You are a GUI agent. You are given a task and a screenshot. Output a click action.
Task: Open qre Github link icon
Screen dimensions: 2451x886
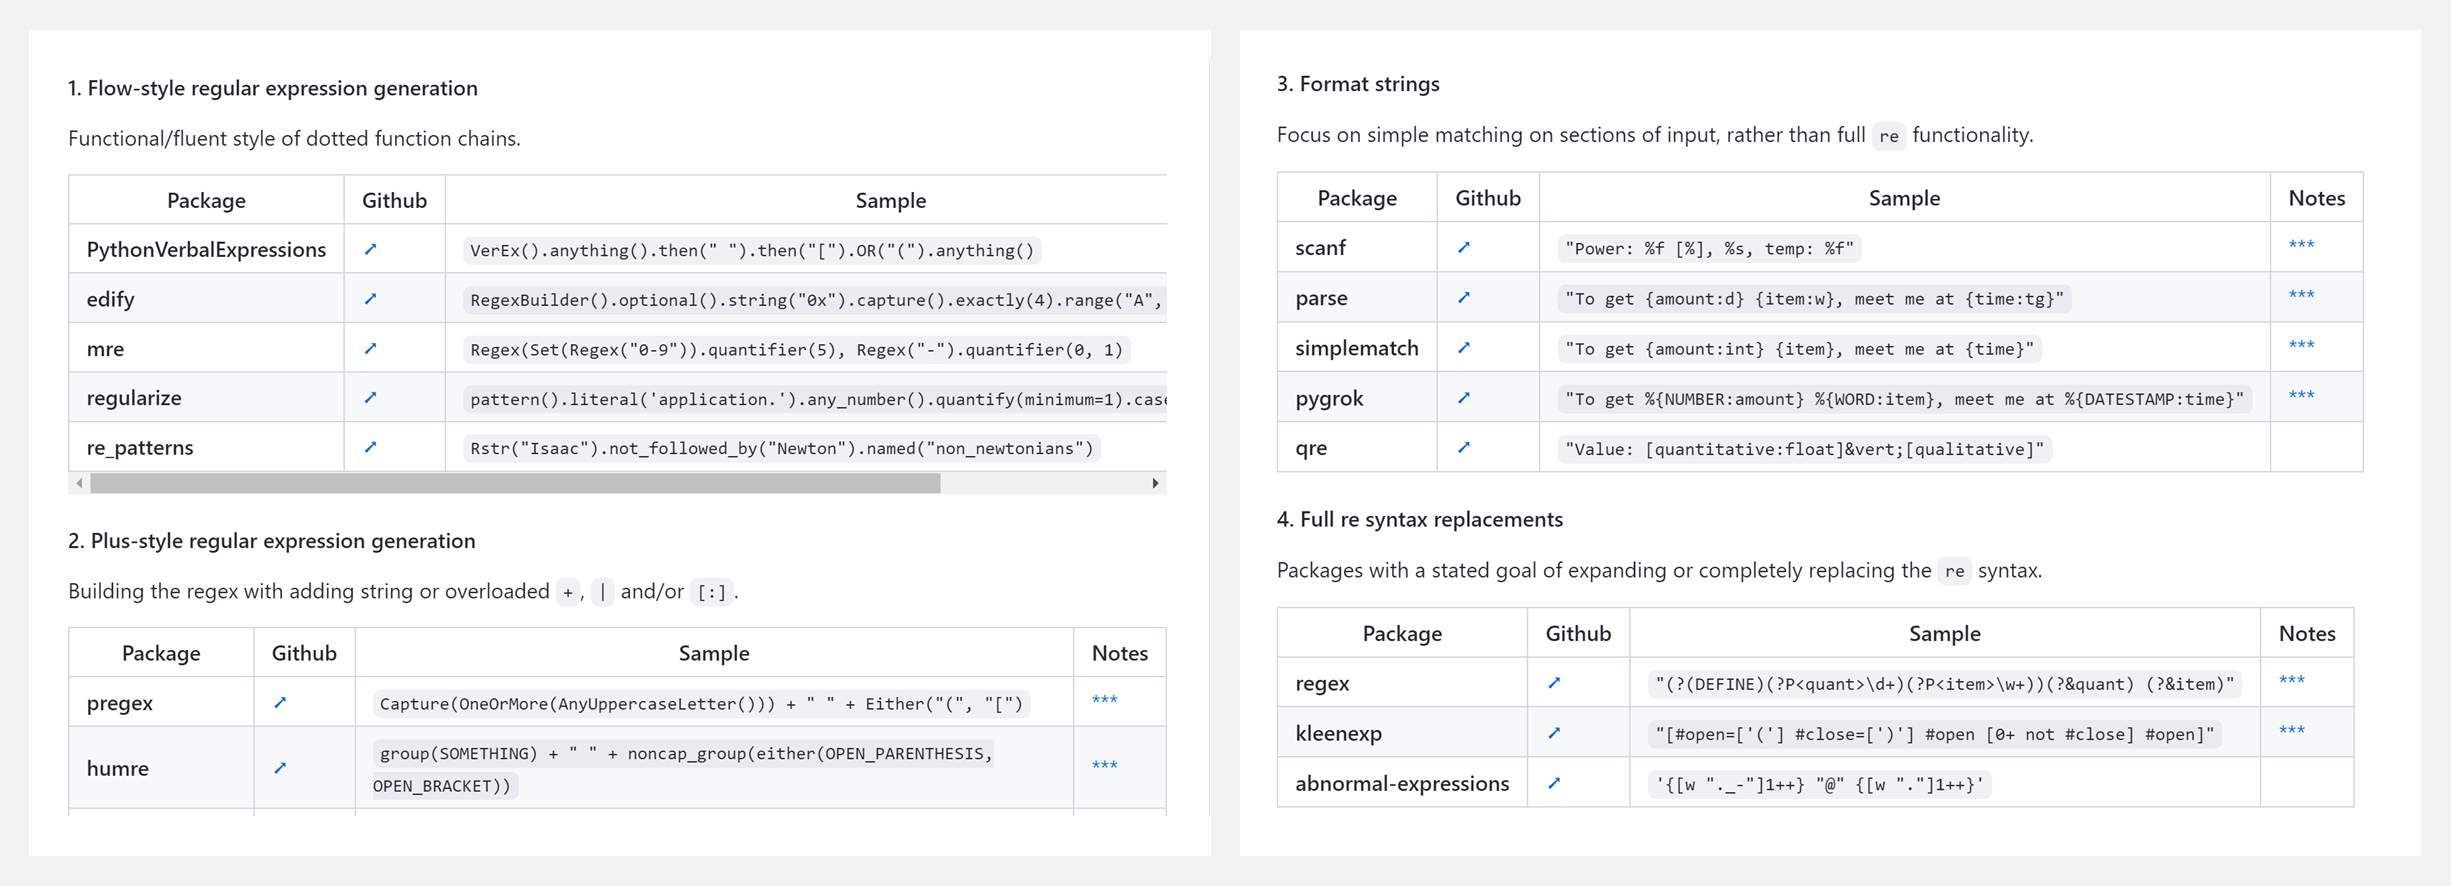pos(1464,447)
